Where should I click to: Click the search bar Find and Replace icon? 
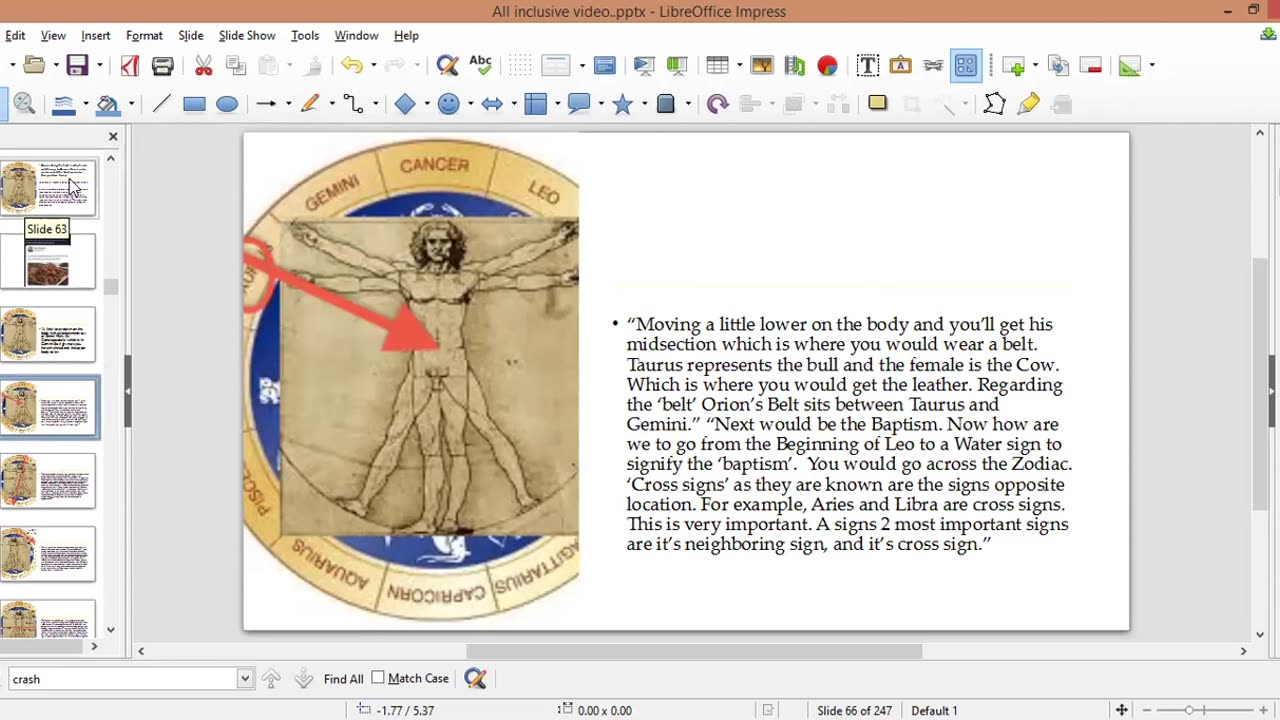tap(475, 679)
